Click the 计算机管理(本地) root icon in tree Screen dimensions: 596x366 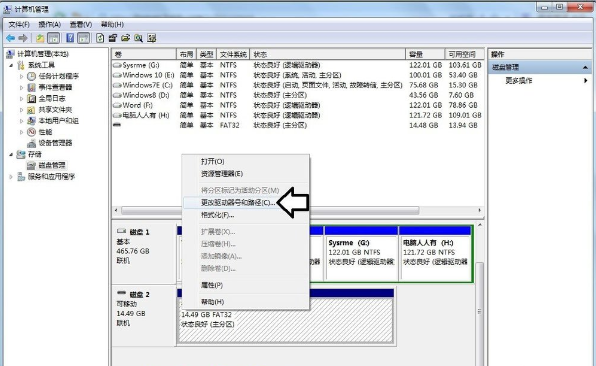[x=10, y=54]
